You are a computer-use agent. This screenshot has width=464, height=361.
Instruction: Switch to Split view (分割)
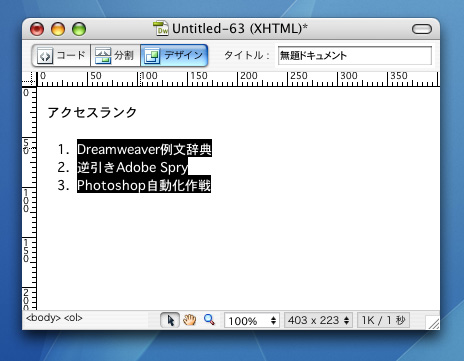tap(115, 55)
